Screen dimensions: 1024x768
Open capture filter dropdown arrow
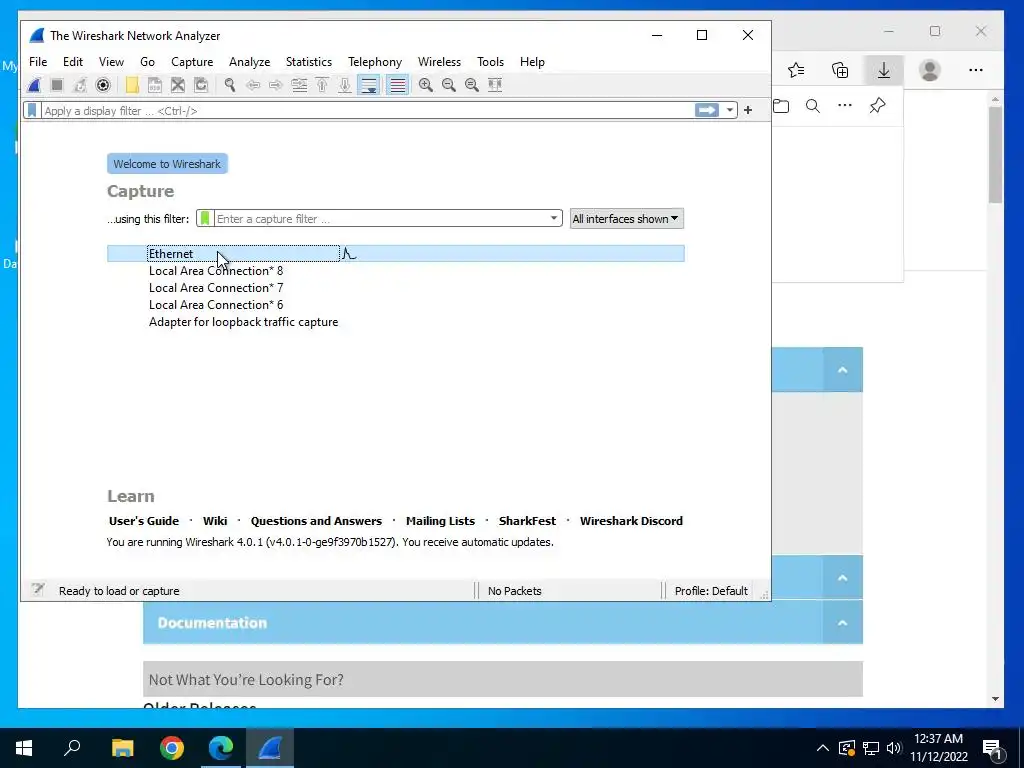coord(554,219)
